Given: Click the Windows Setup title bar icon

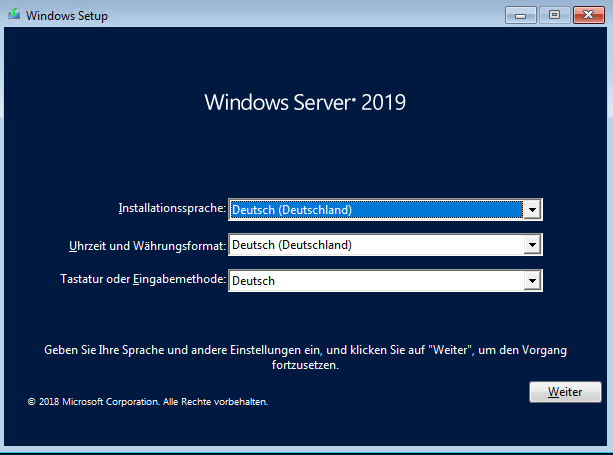Looking at the screenshot, I should [14, 14].
